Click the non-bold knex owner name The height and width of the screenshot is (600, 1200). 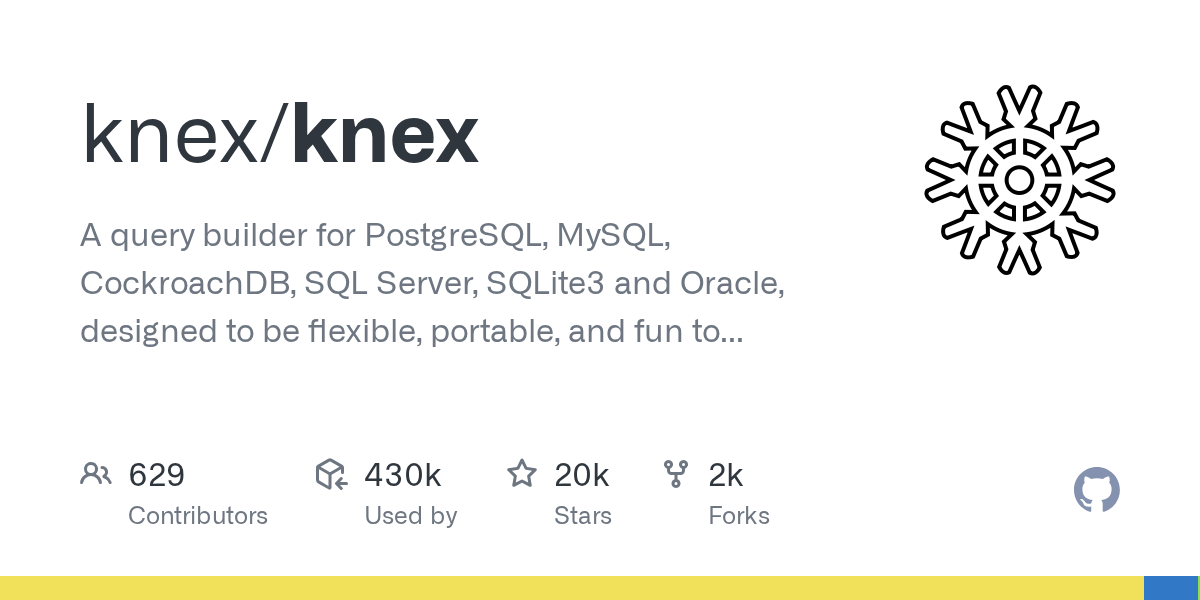[170, 135]
